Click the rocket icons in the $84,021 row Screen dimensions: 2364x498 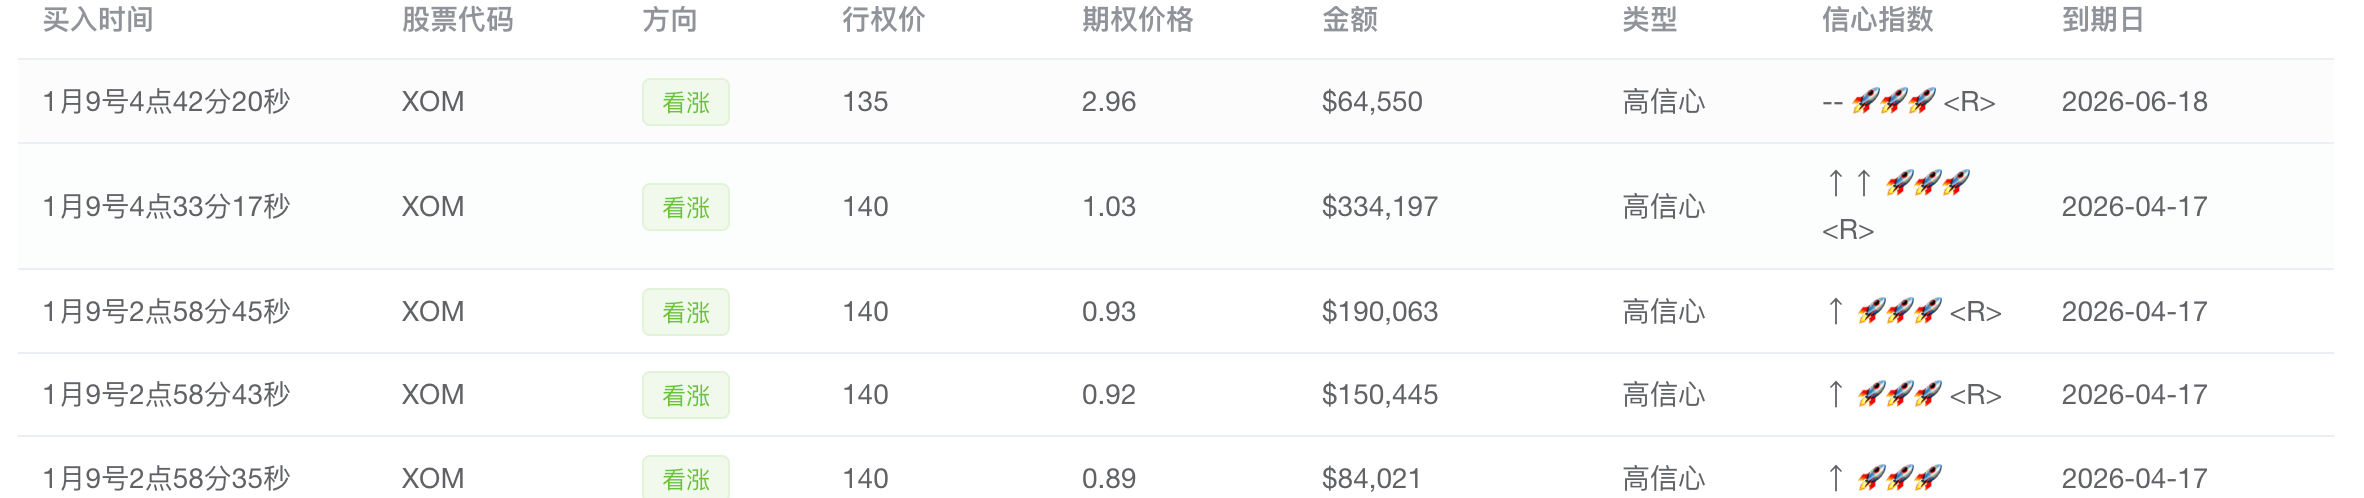(x=1899, y=478)
